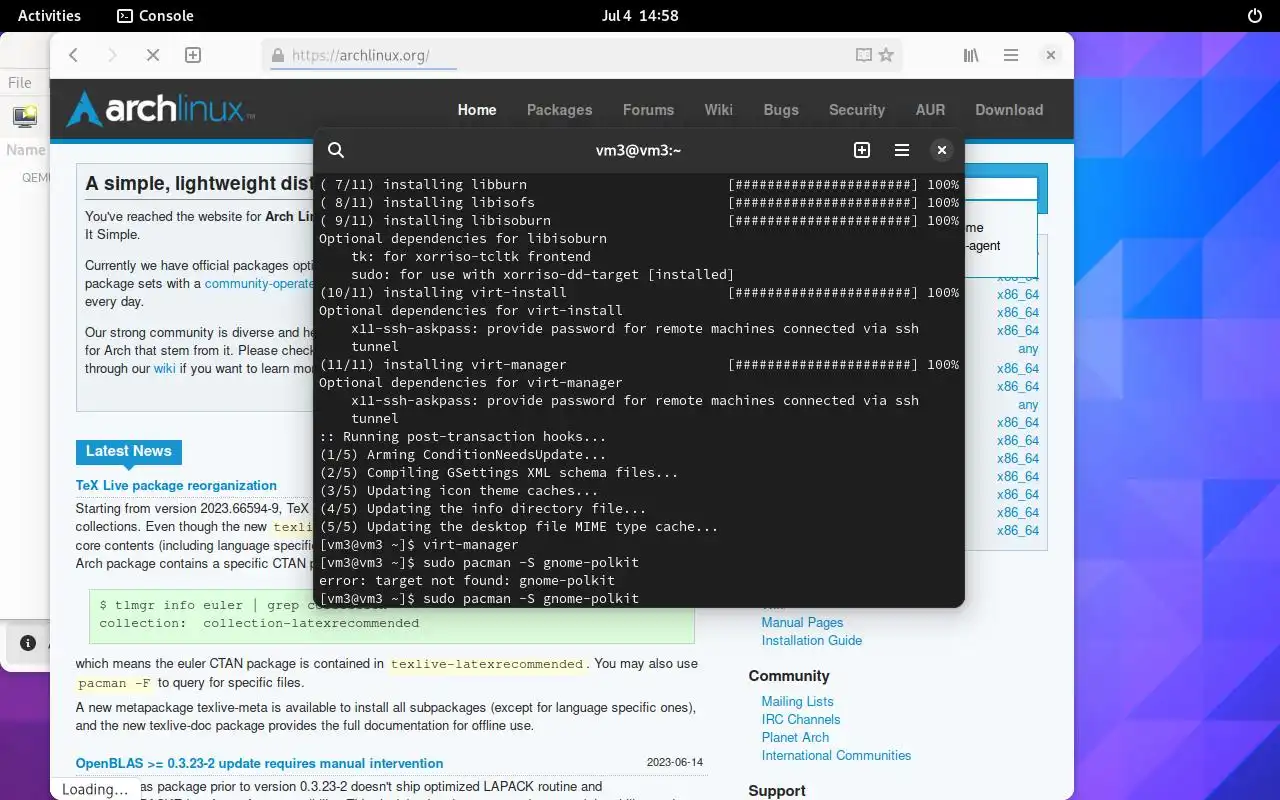This screenshot has width=1280, height=800.
Task: Click the clock showing Jul 4 14:58
Action: [640, 16]
